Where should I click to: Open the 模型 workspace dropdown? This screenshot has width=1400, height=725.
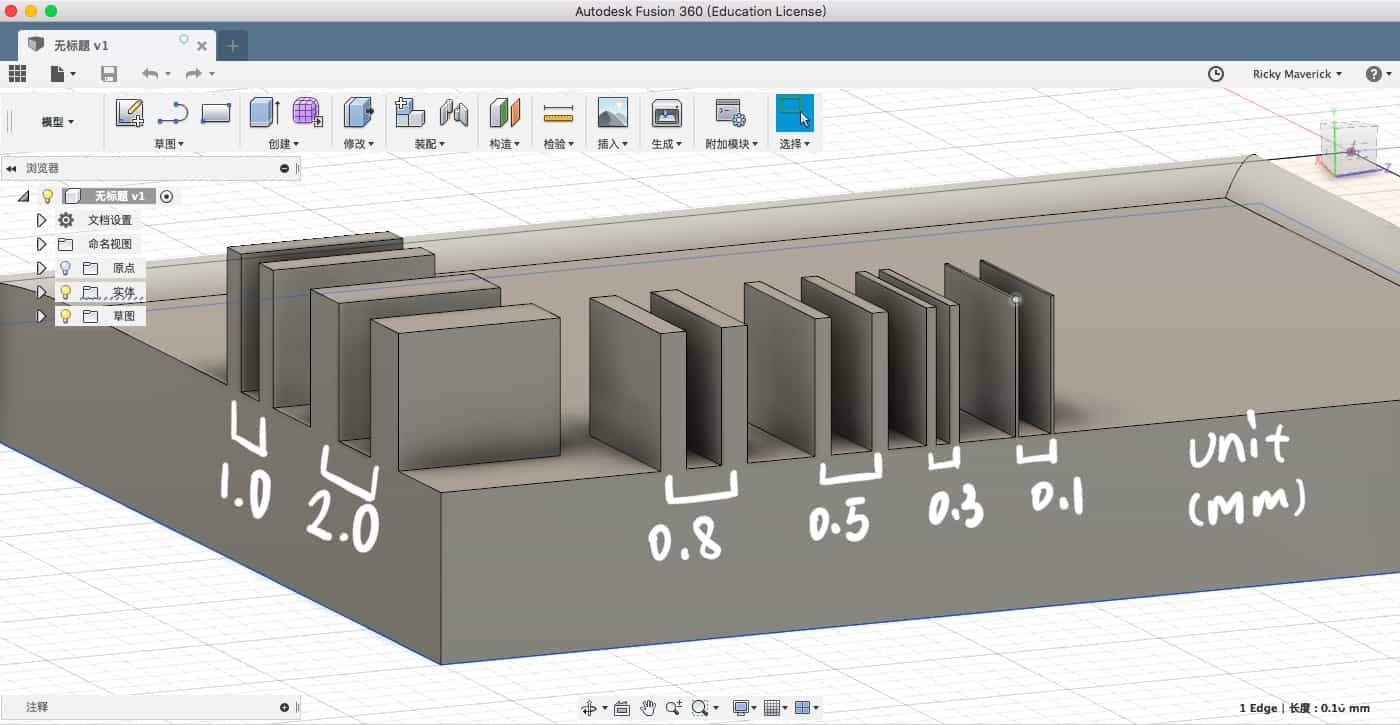57,122
